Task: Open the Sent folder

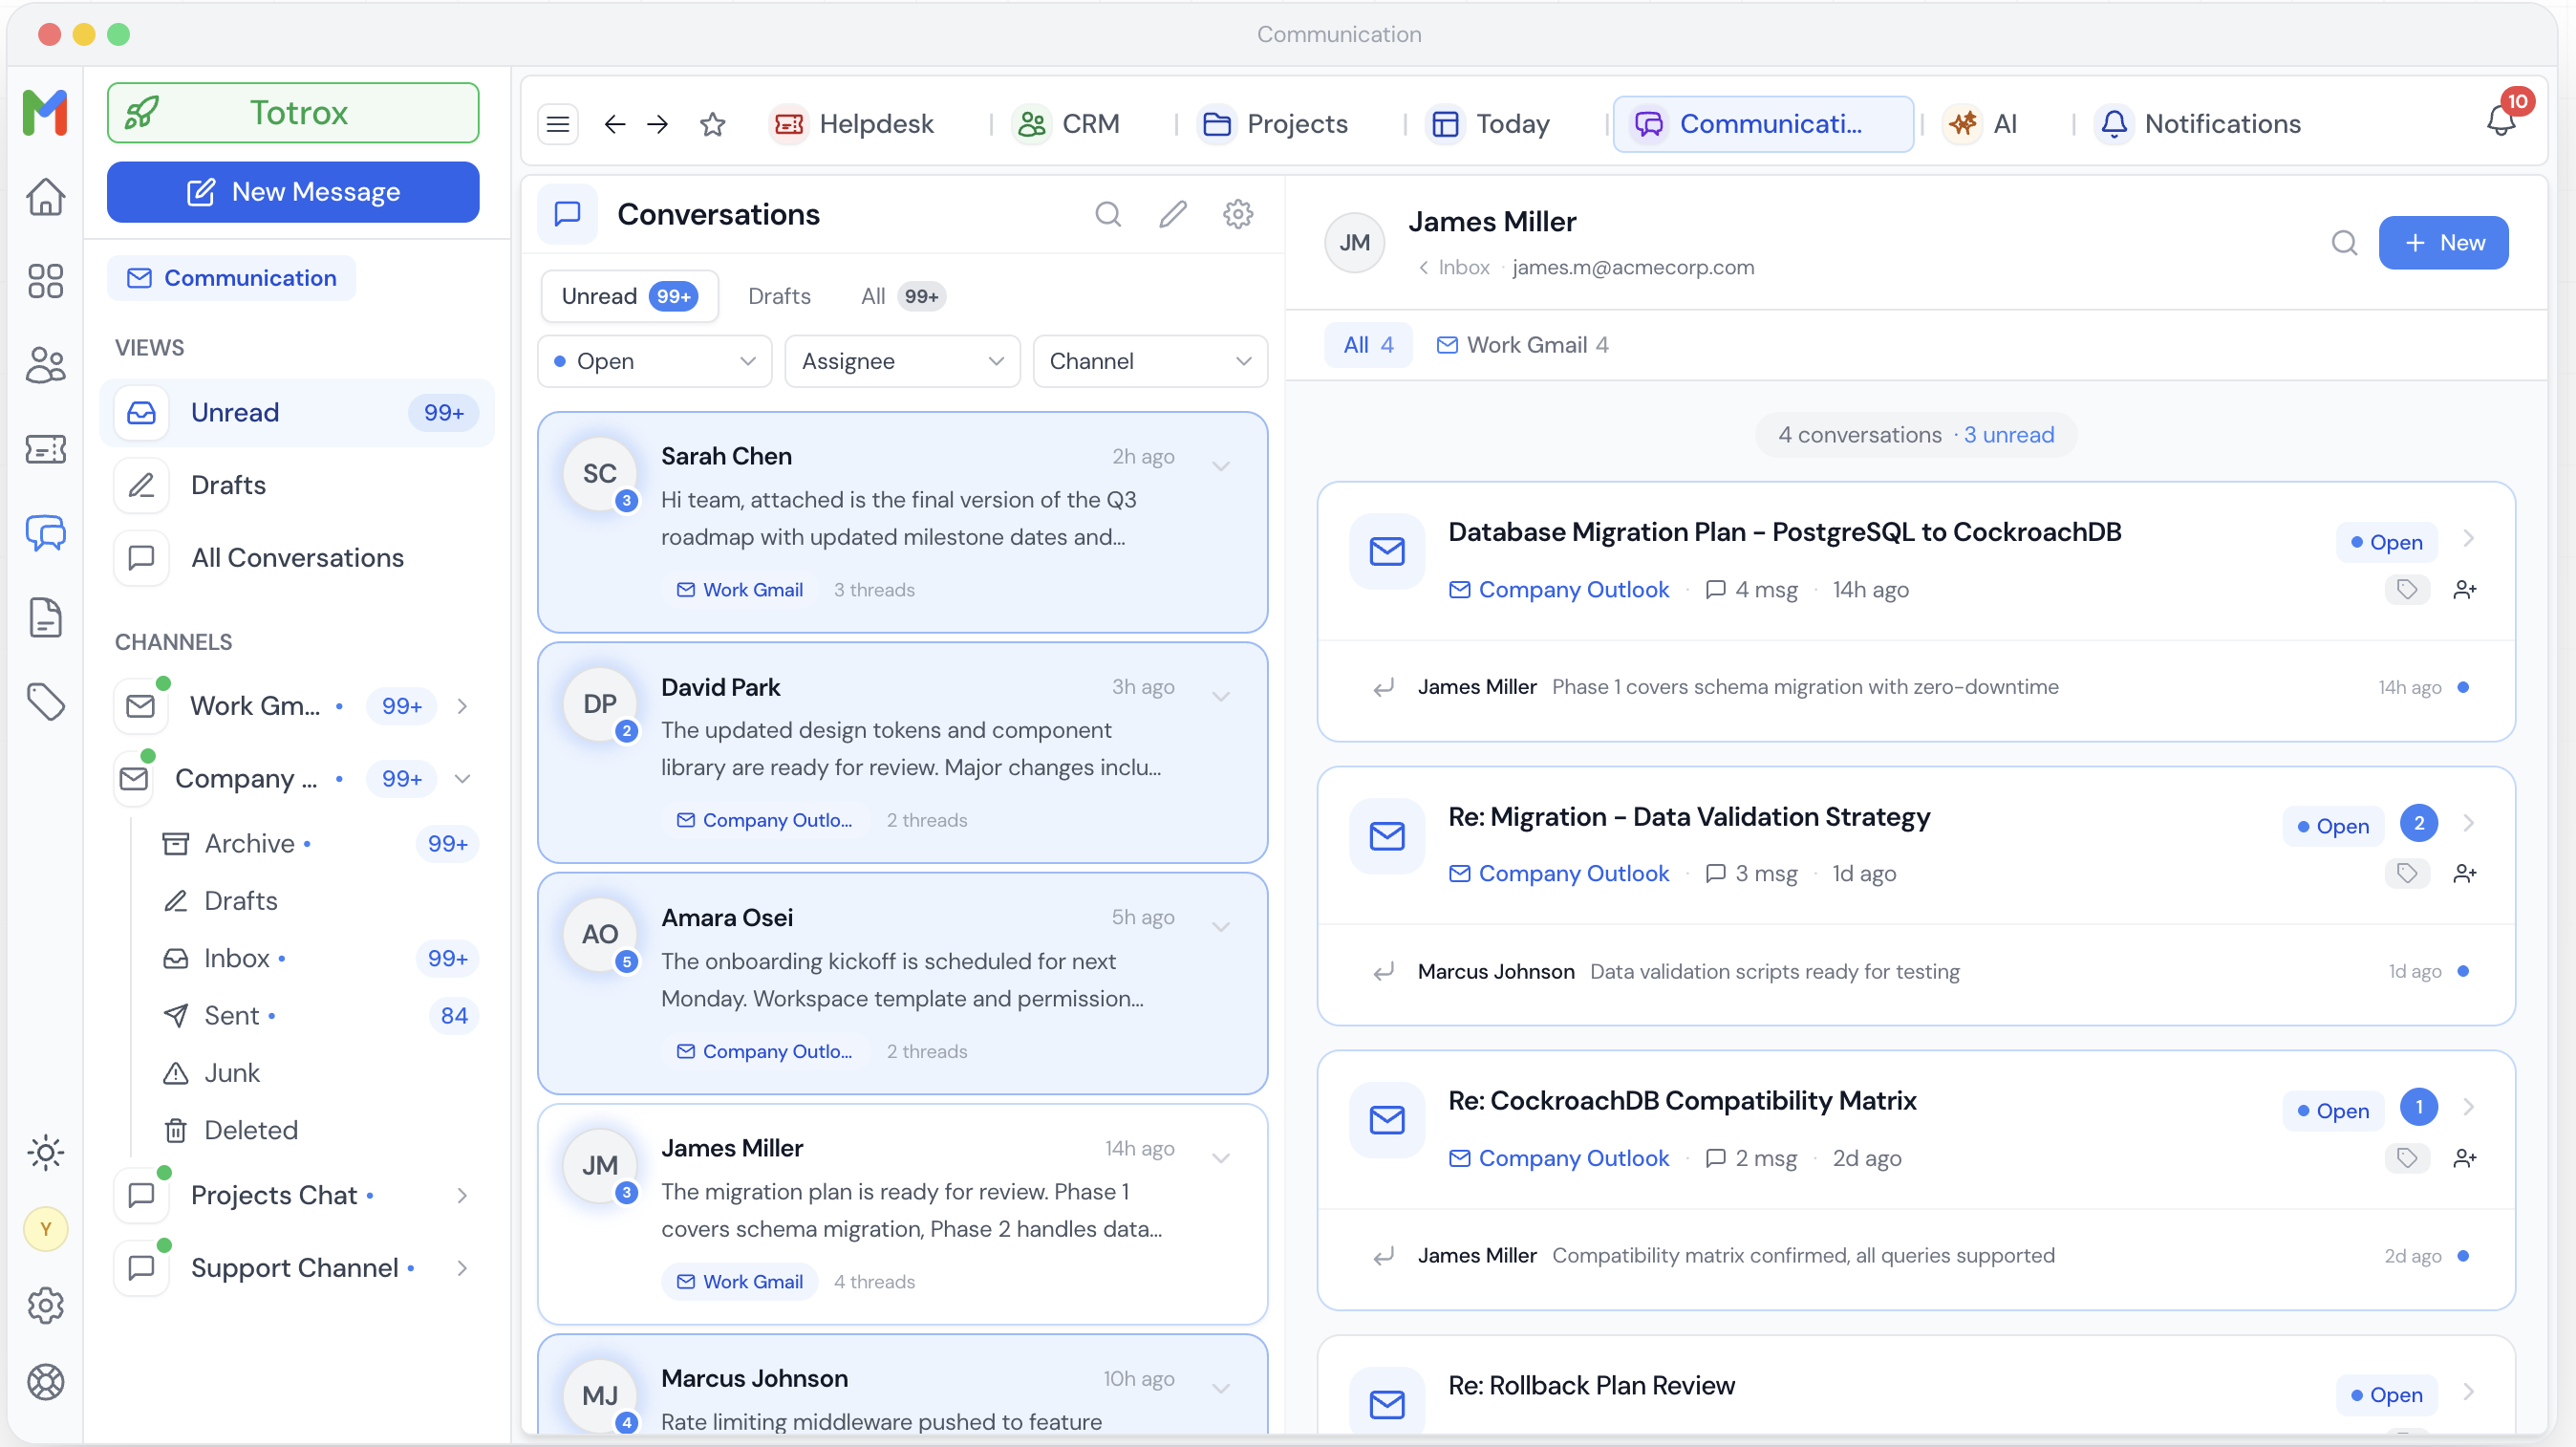Action: click(x=320, y=1016)
